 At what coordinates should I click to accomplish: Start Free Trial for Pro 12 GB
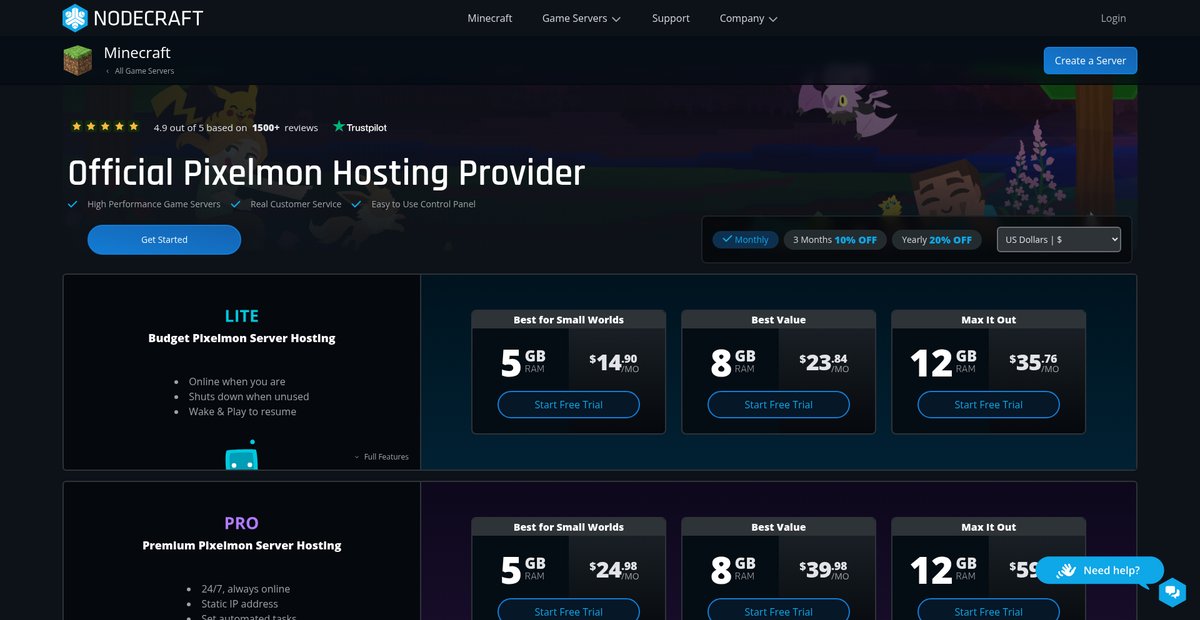[x=988, y=610]
